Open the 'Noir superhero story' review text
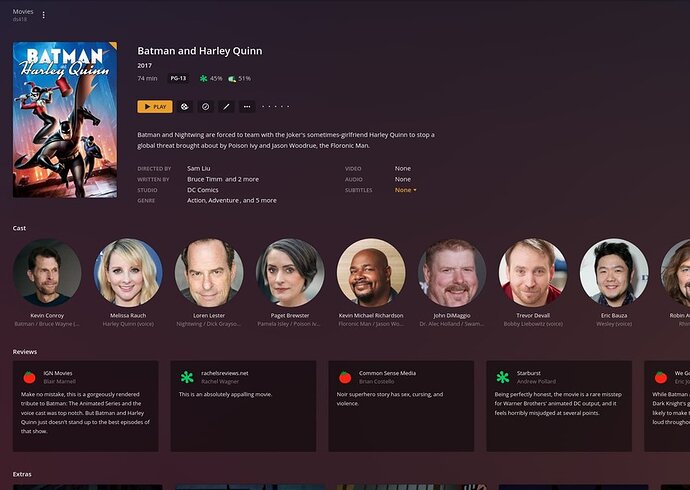The width and height of the screenshot is (690, 490). pyautogui.click(x=390, y=399)
